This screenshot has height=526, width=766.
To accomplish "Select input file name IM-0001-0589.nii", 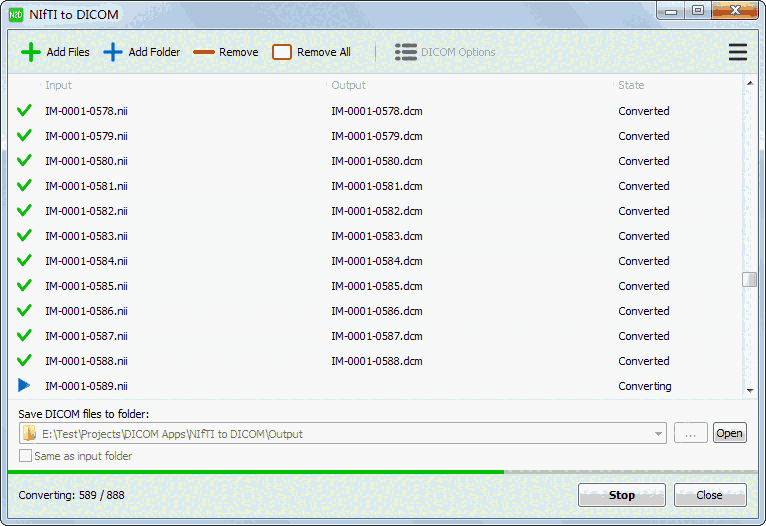I will [x=86, y=386].
